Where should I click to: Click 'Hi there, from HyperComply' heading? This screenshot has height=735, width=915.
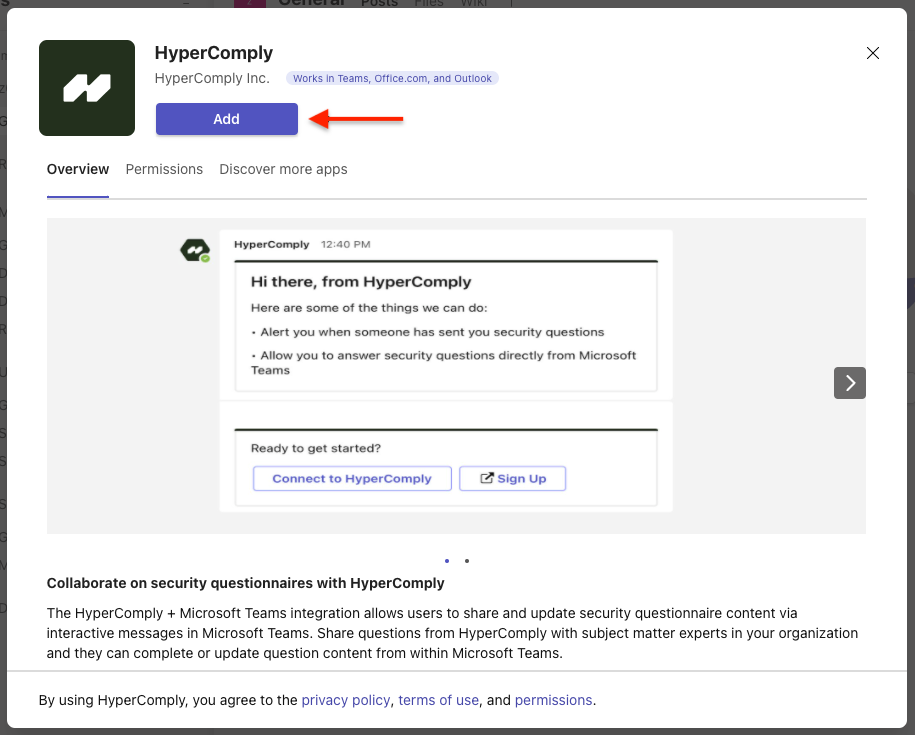tap(361, 282)
